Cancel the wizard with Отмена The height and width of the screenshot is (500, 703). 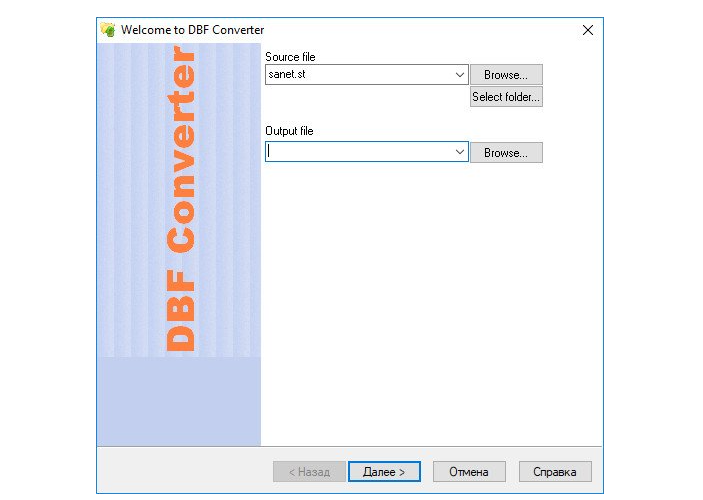(x=469, y=472)
